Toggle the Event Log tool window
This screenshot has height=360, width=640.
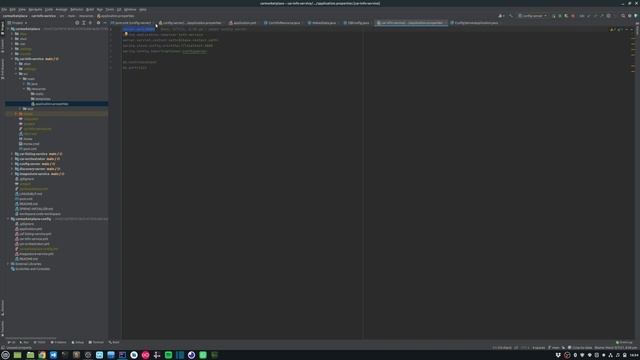(624, 342)
